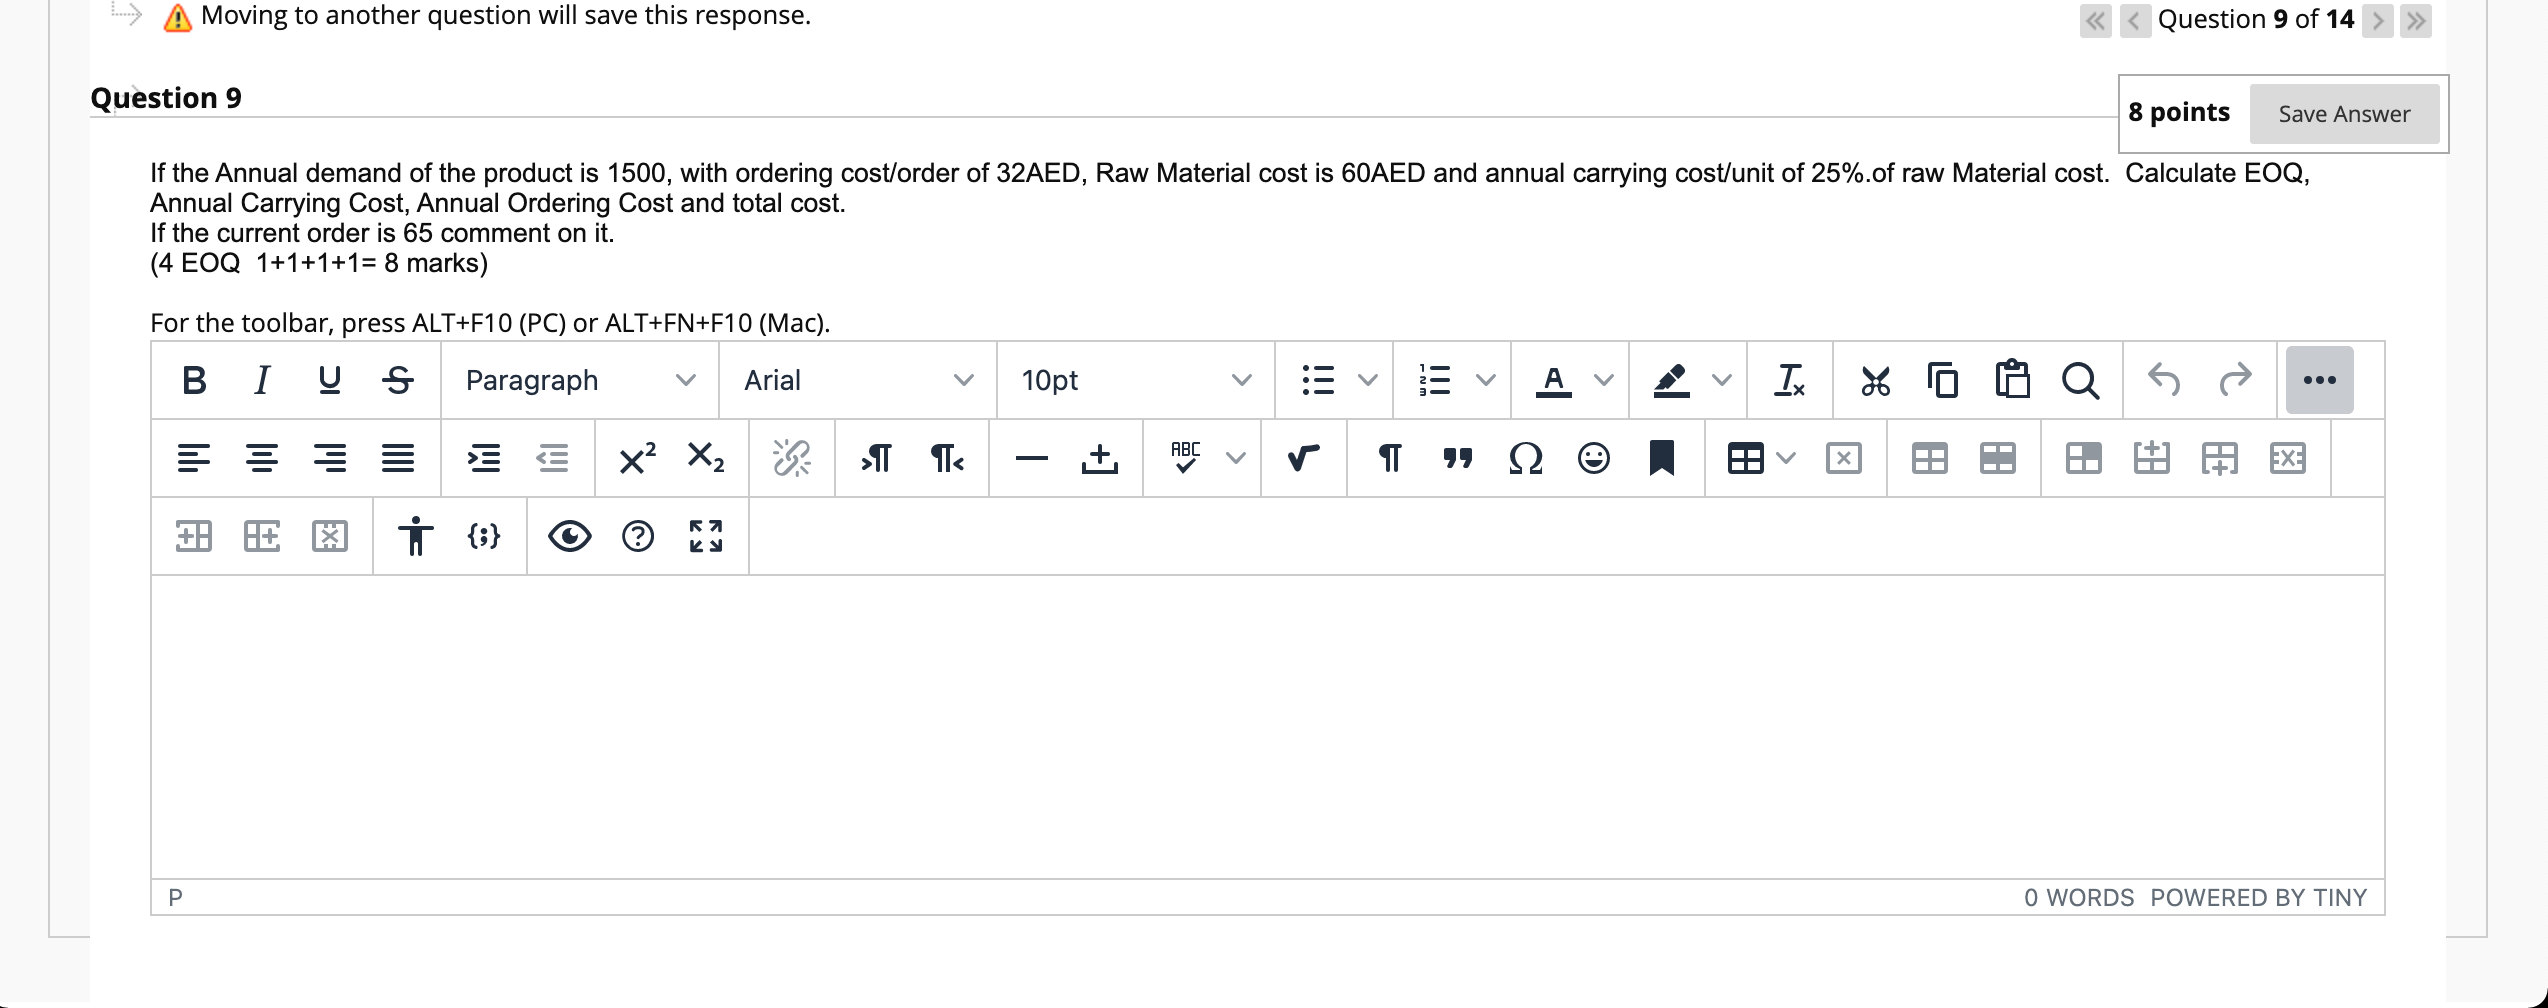Increase the paragraph indent
The height and width of the screenshot is (1008, 2548).
[484, 458]
